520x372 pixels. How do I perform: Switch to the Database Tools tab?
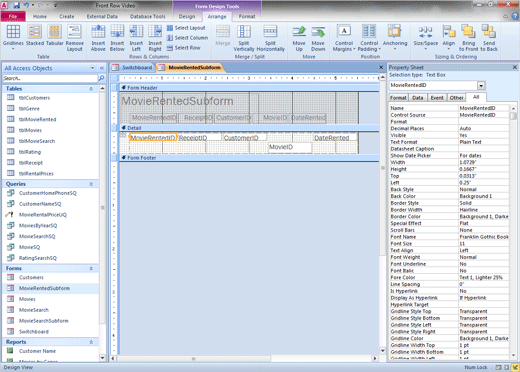pos(147,16)
